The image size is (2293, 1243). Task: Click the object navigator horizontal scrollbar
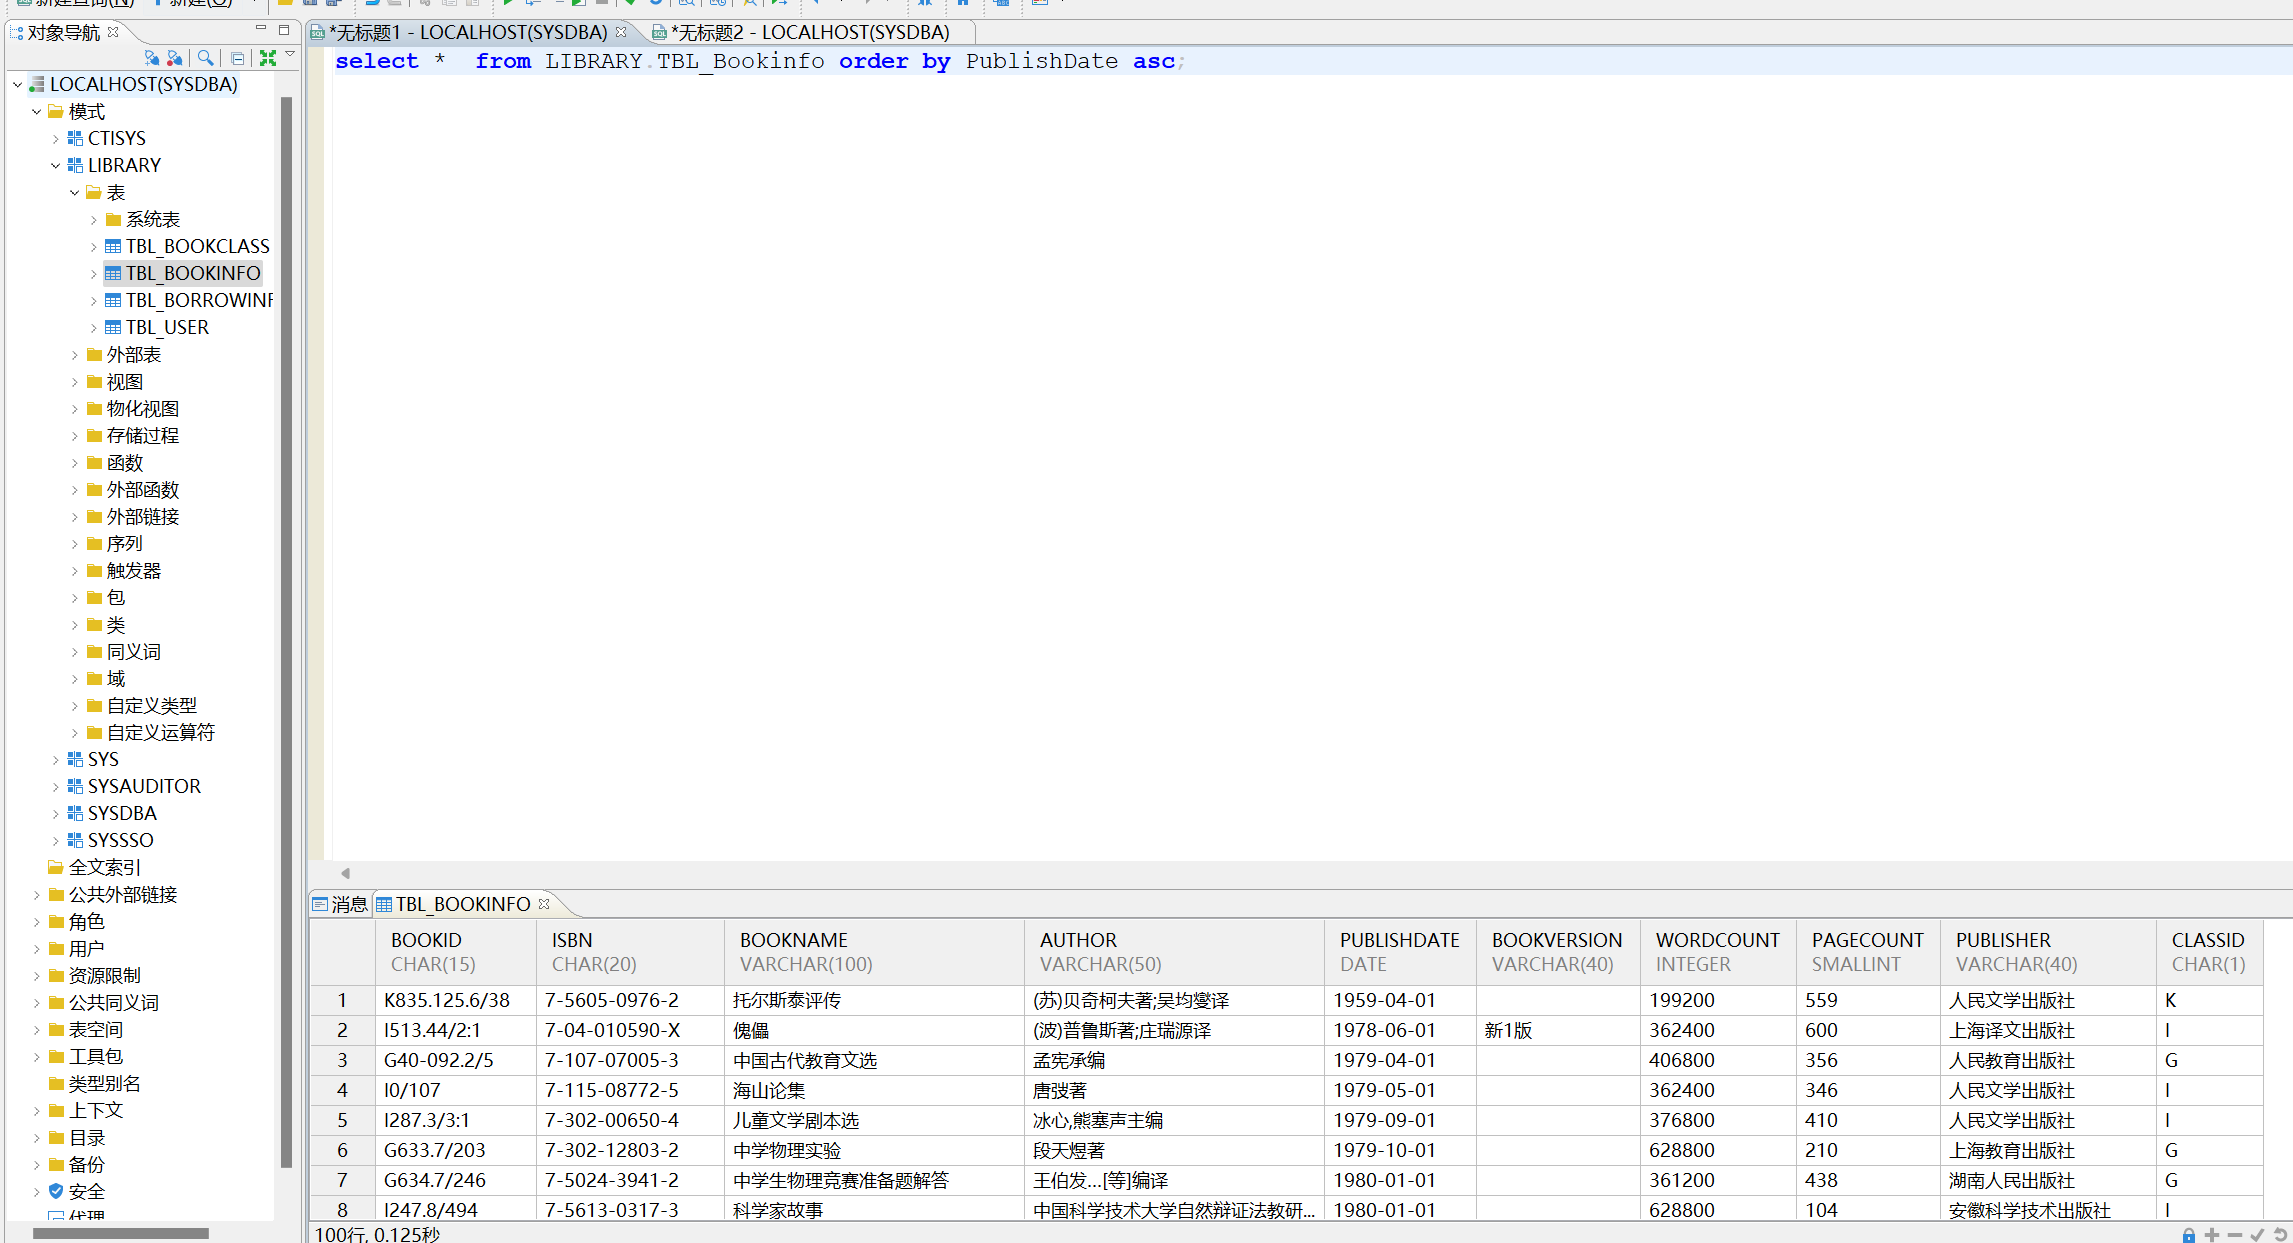[120, 1233]
